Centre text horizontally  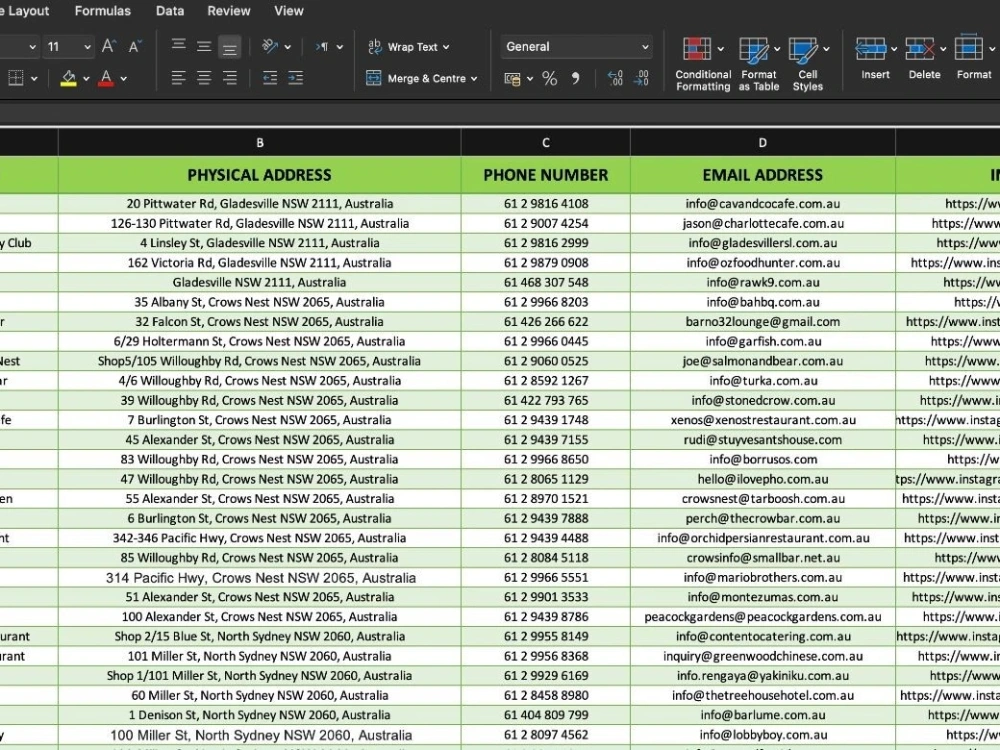click(204, 78)
